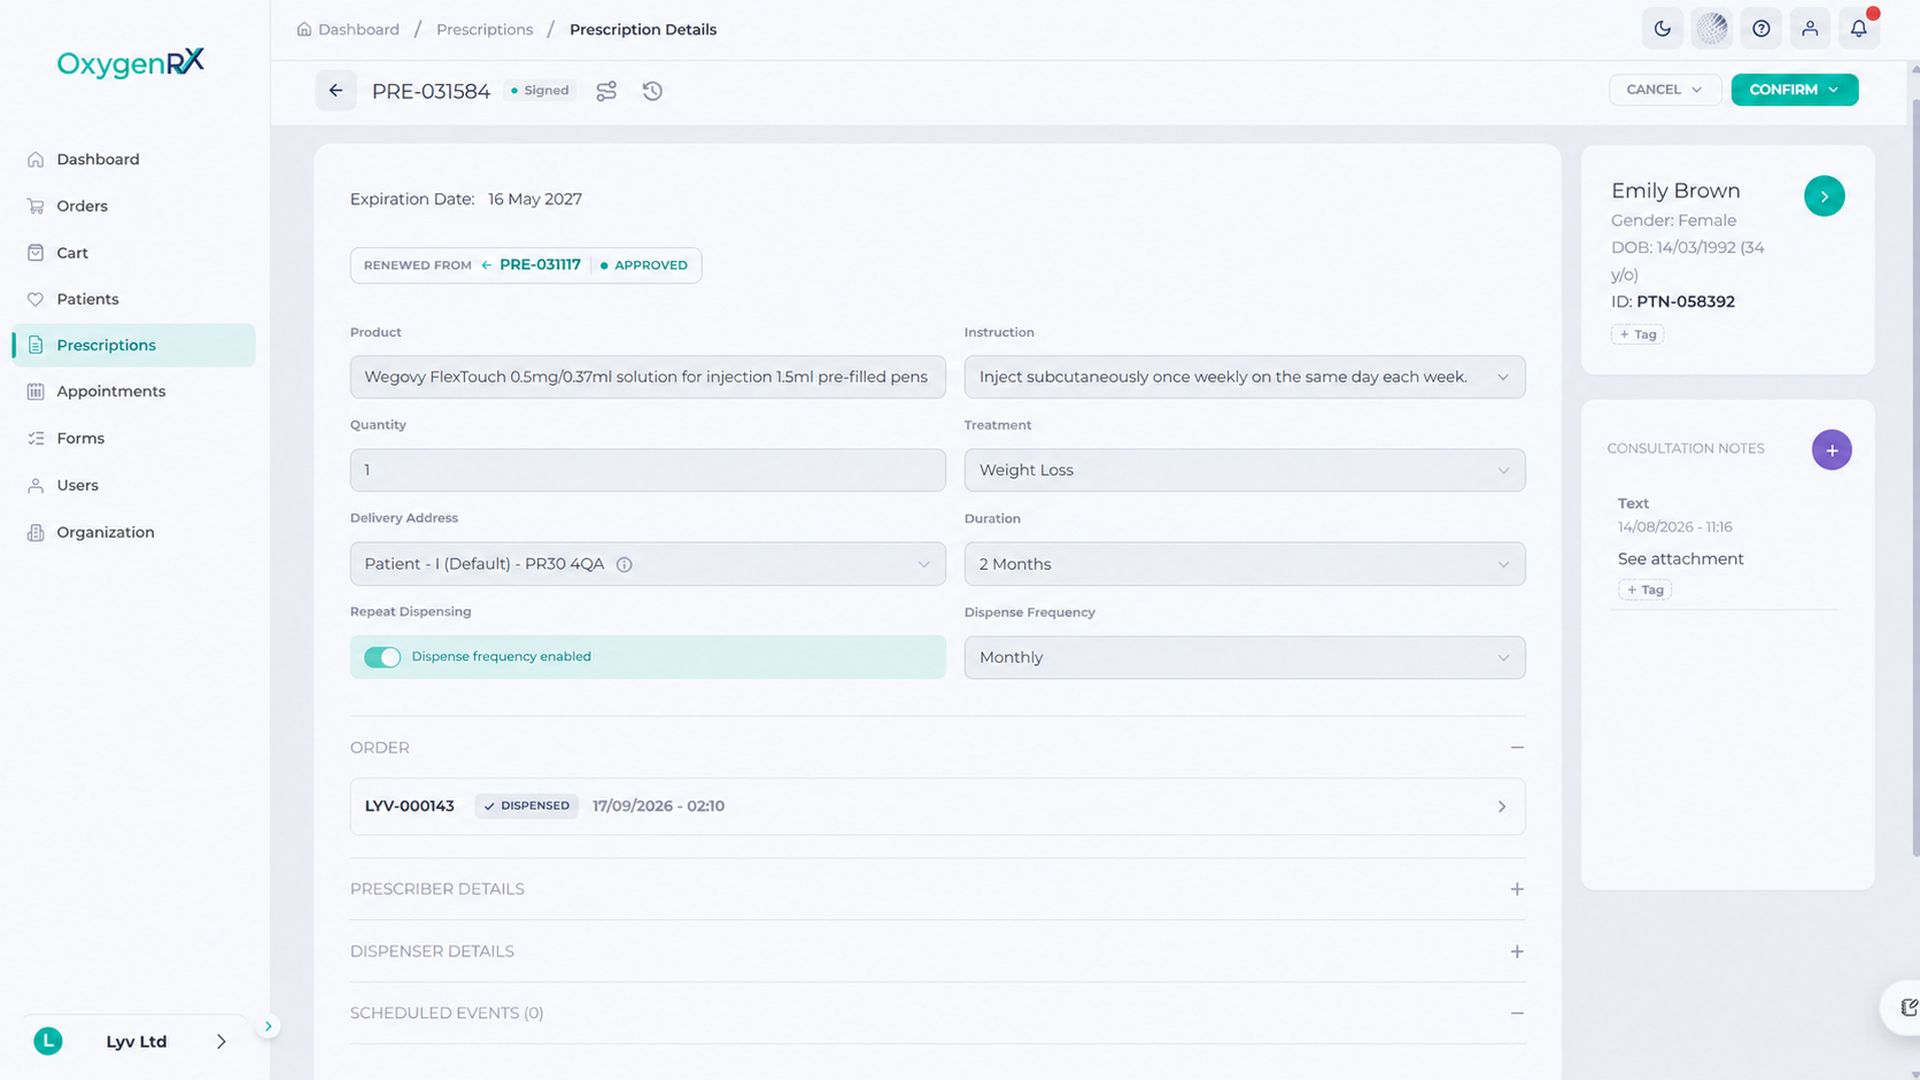The image size is (1920, 1080).
Task: Switch to dark mode moon icon
Action: click(x=1662, y=29)
